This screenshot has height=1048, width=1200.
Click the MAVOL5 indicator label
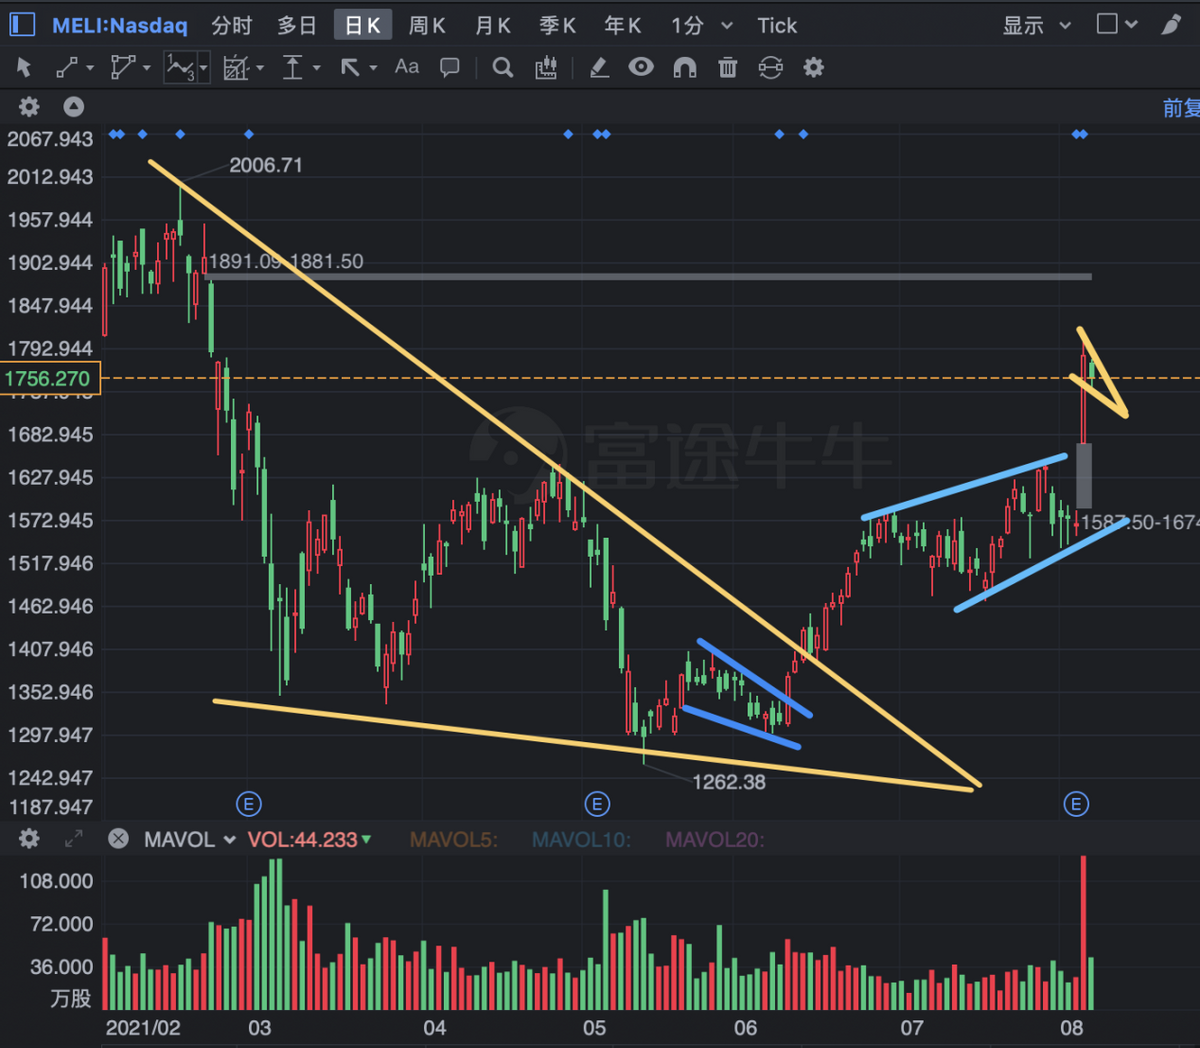pos(453,839)
